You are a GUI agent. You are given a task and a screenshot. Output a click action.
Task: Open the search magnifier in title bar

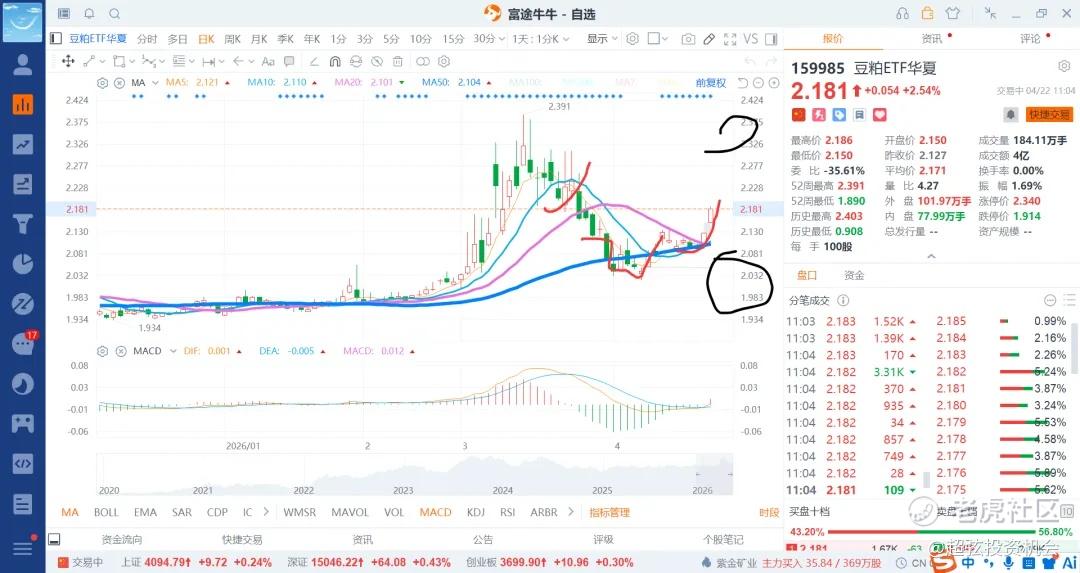click(x=115, y=14)
